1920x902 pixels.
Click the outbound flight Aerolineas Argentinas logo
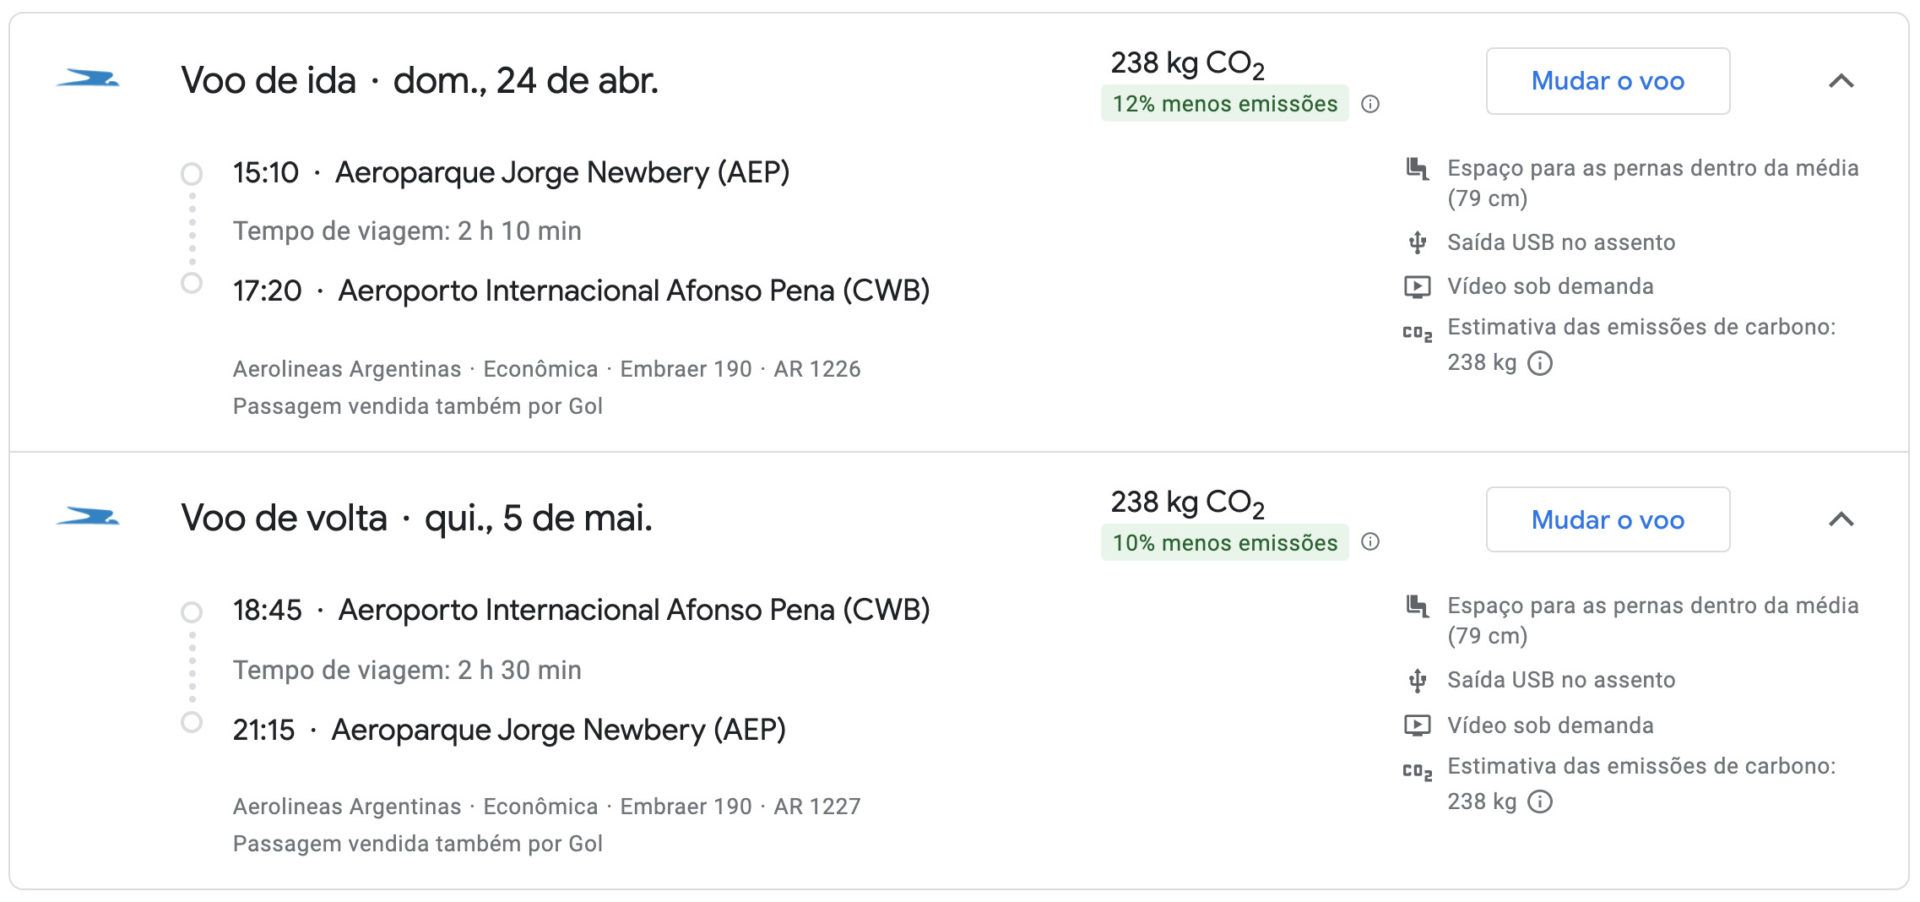[x=88, y=79]
